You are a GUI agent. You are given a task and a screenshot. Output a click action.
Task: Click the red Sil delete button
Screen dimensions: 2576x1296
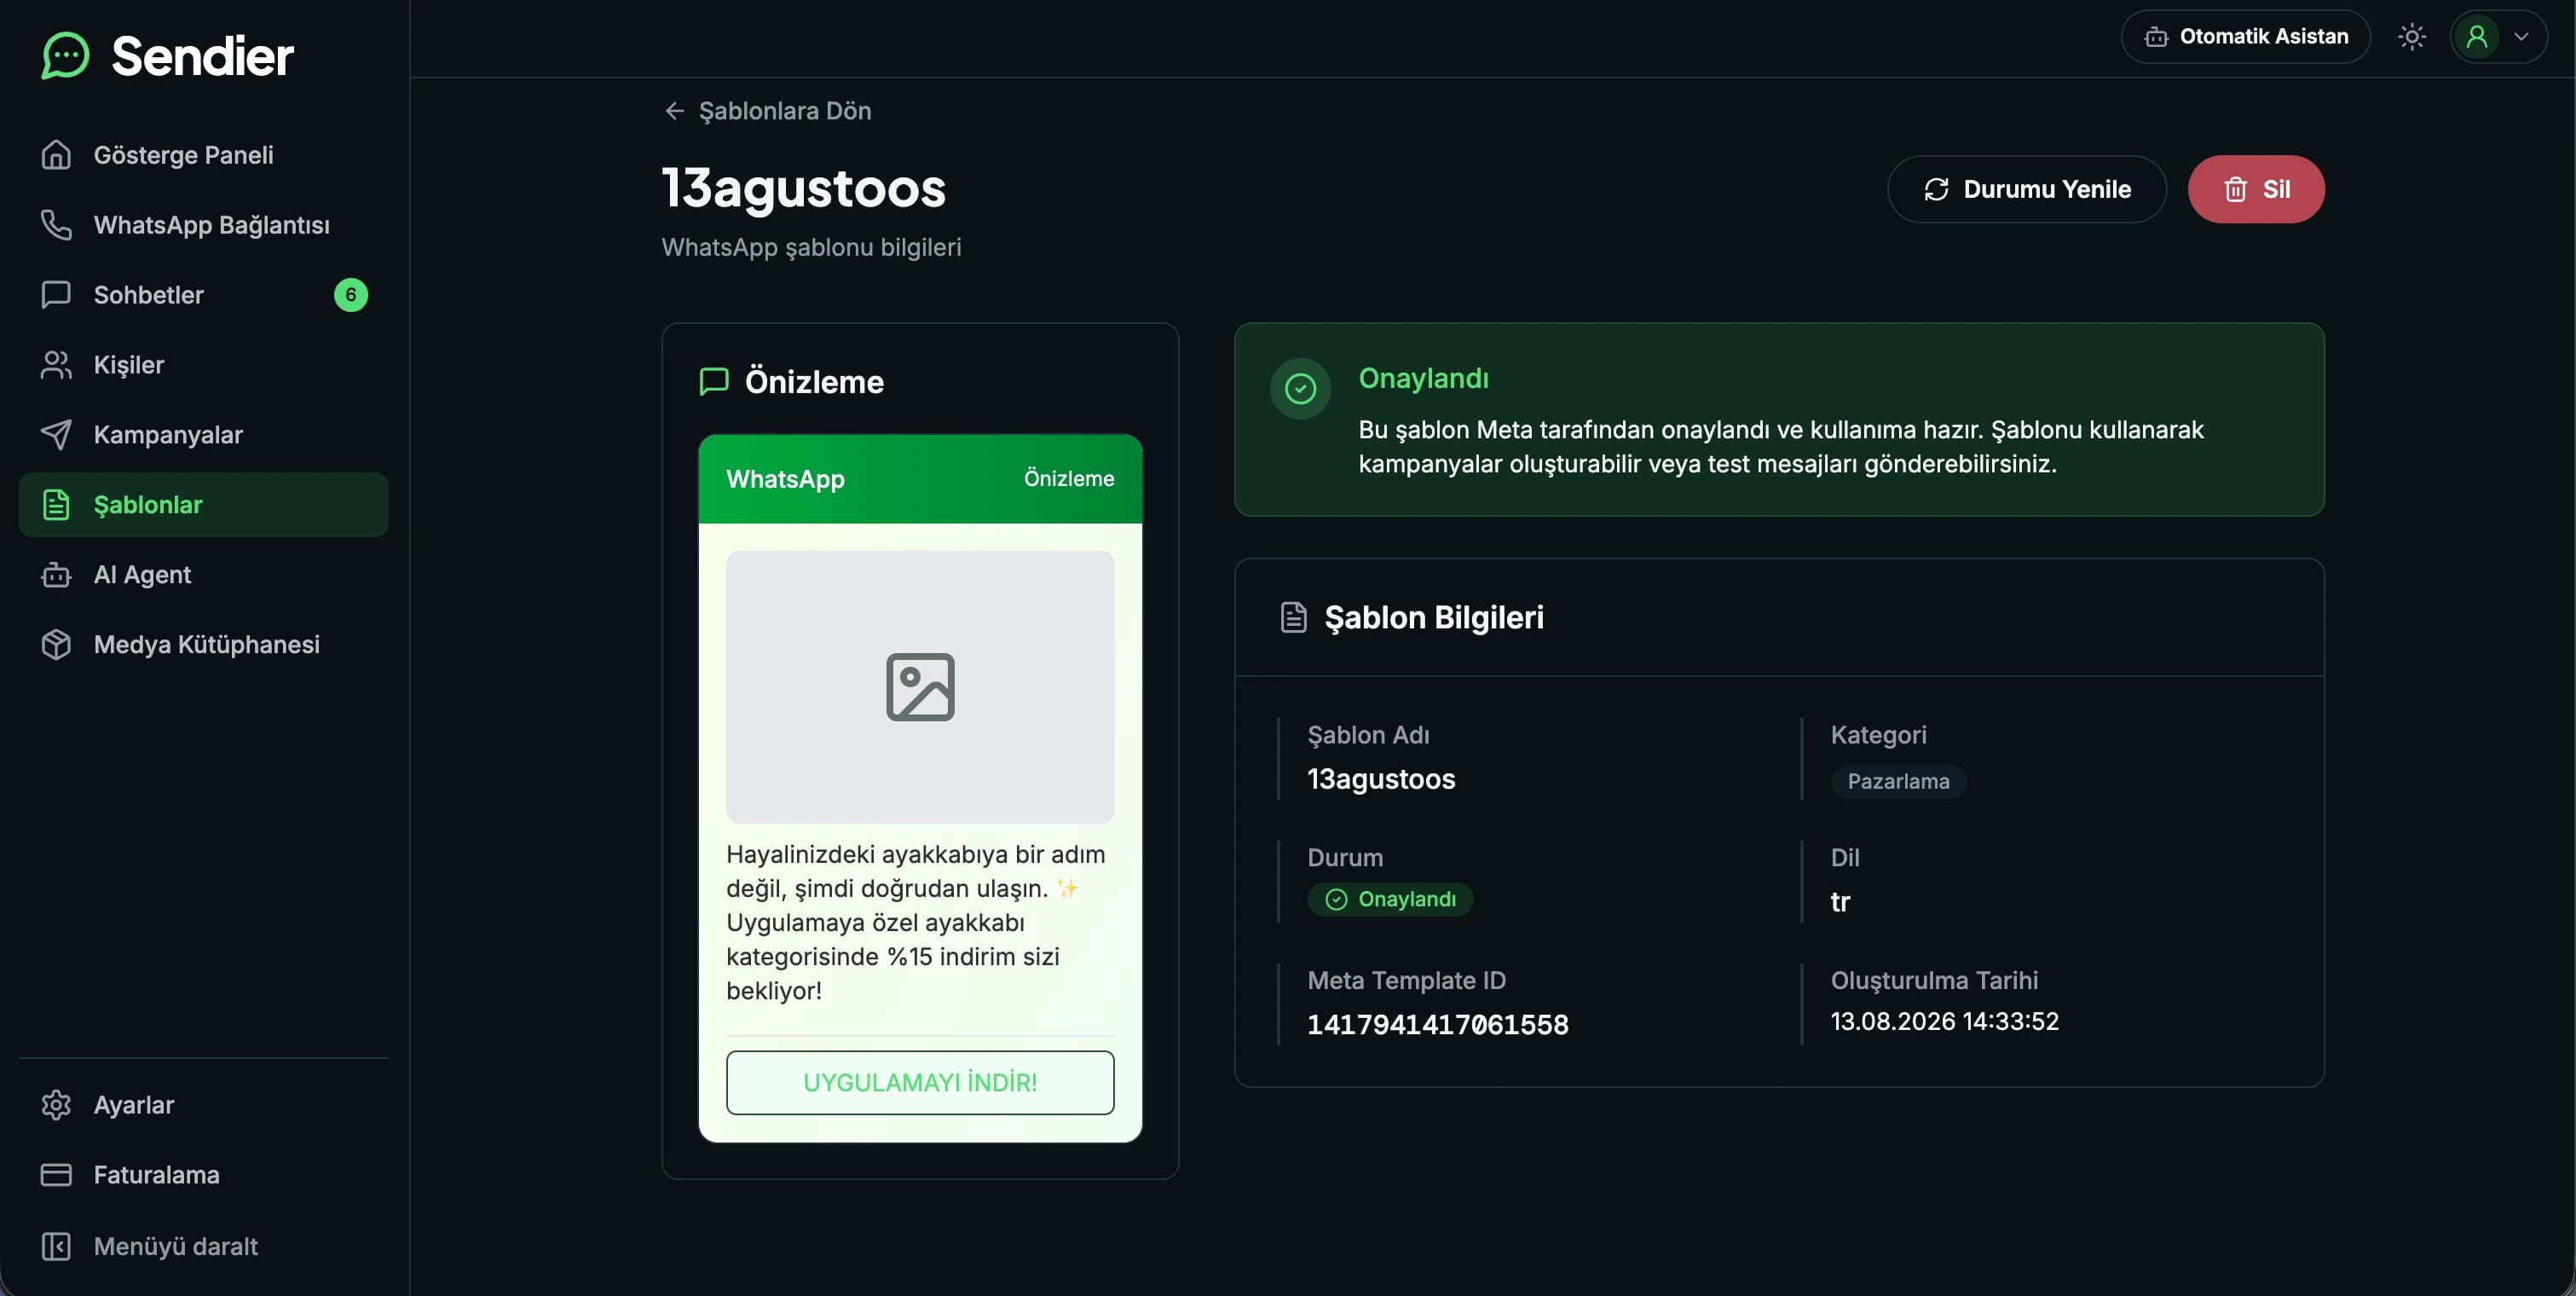click(2256, 189)
